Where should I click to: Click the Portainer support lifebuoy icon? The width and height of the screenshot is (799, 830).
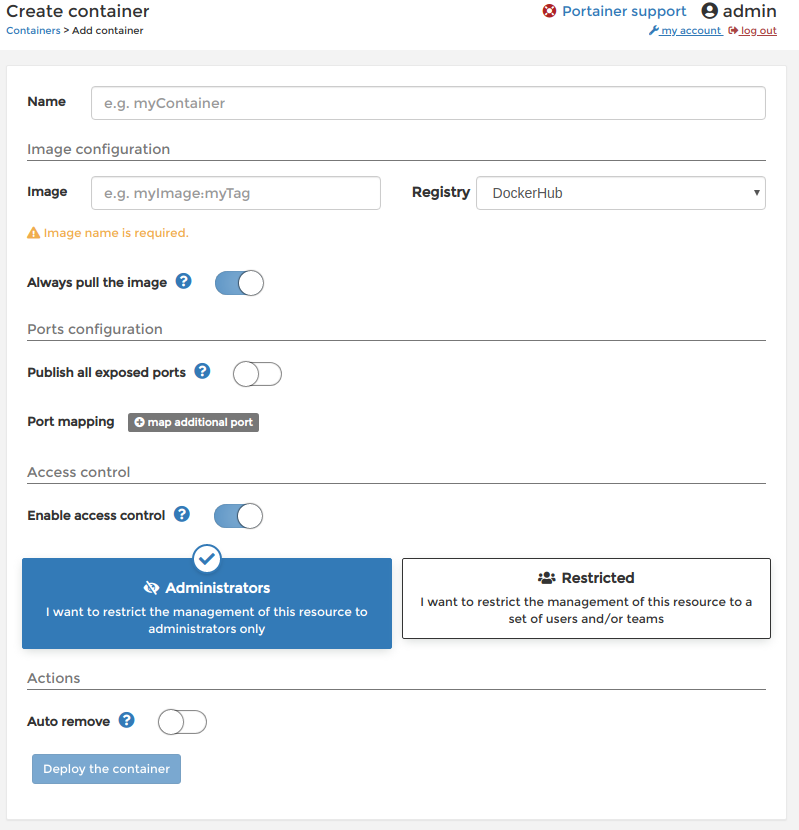click(x=550, y=11)
